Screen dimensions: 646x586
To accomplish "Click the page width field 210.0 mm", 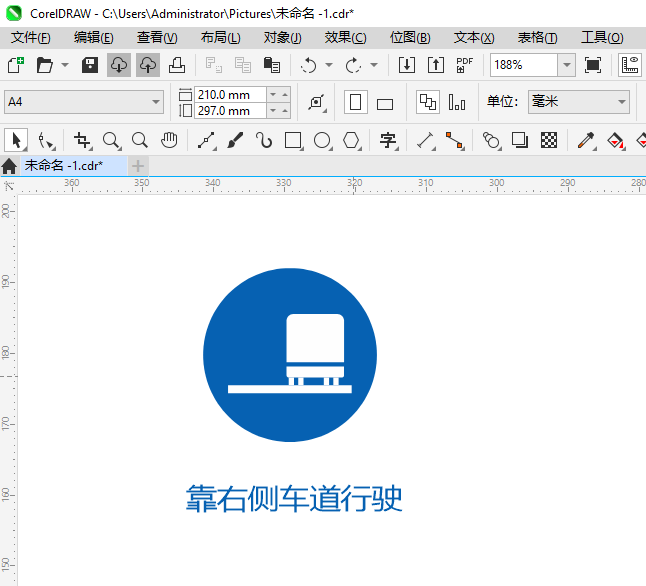I will (230, 95).
